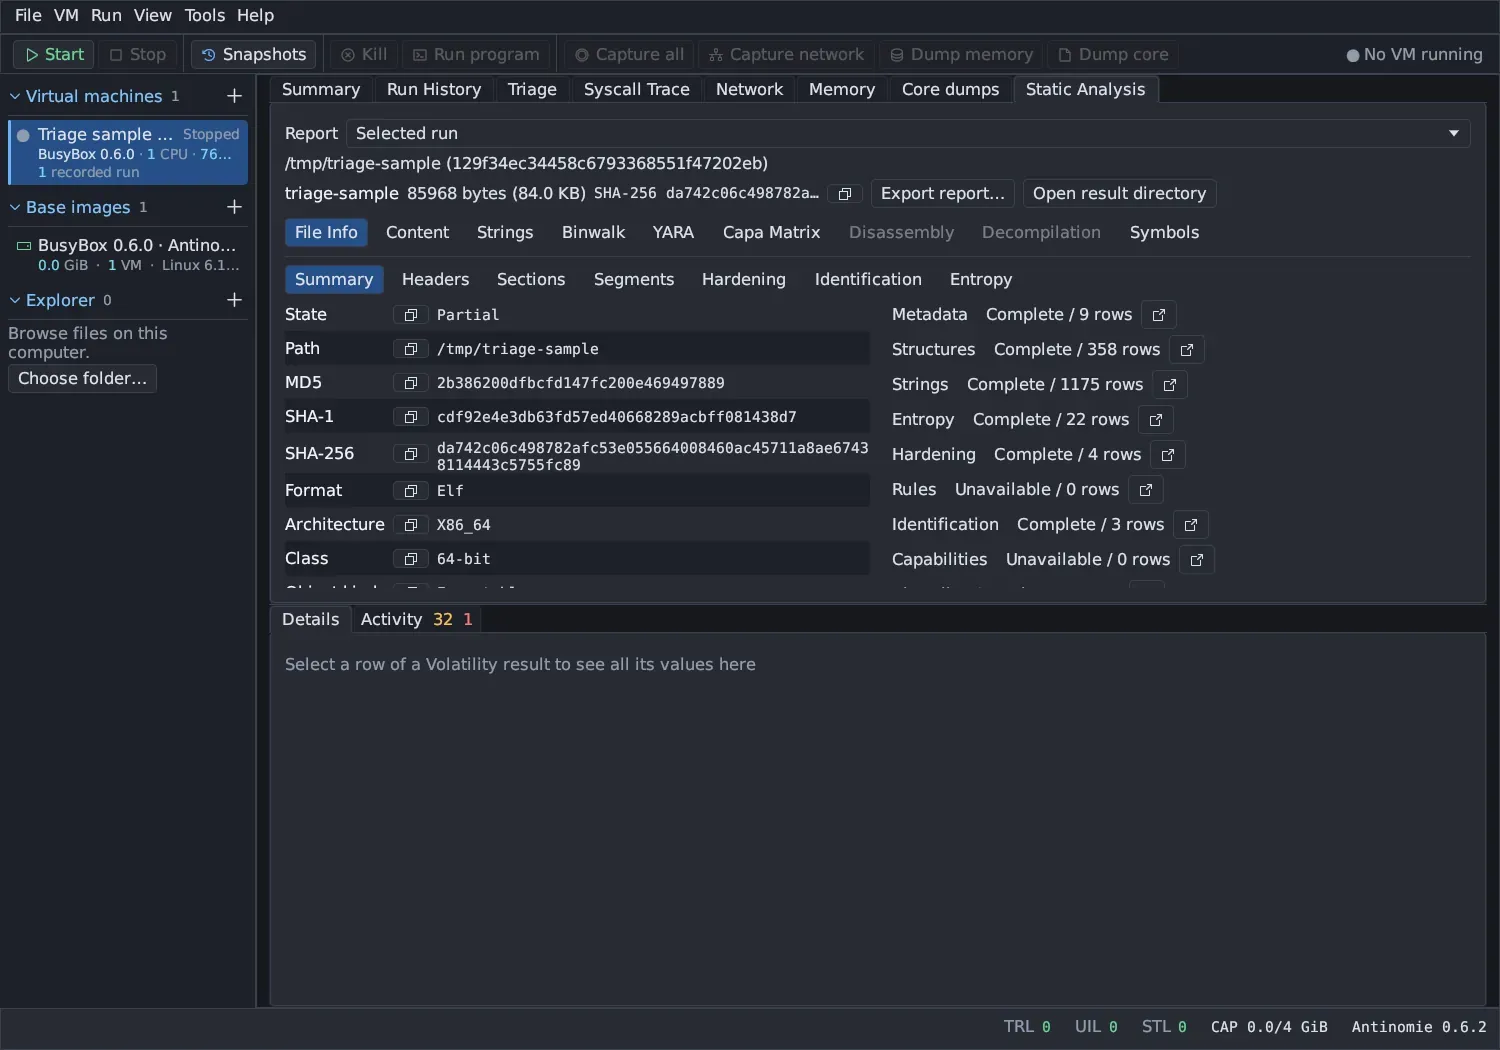Switch to the Network tab
The width and height of the screenshot is (1500, 1050).
(x=749, y=89)
